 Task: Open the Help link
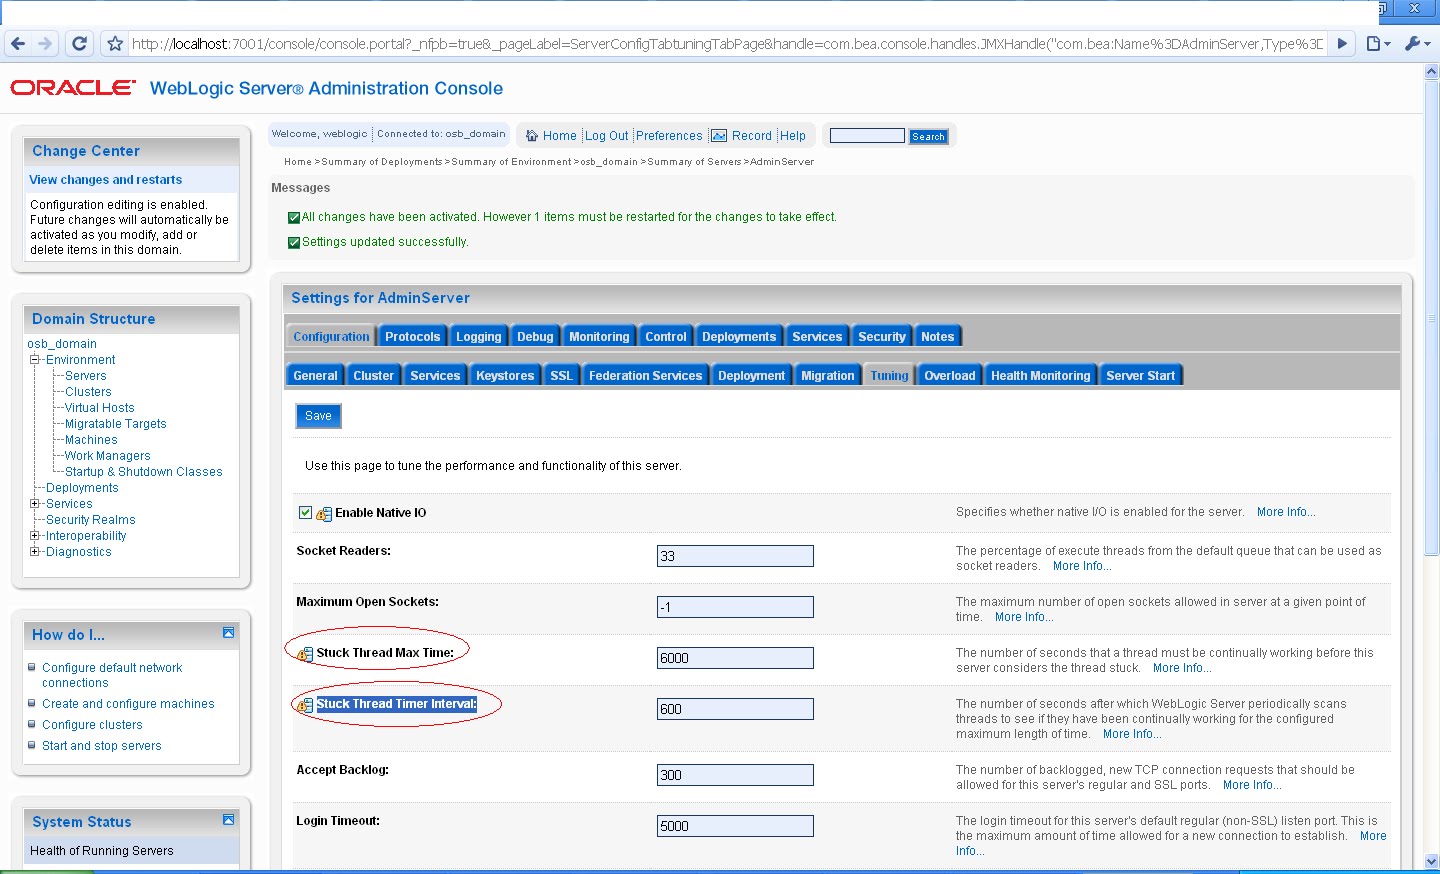(x=793, y=136)
